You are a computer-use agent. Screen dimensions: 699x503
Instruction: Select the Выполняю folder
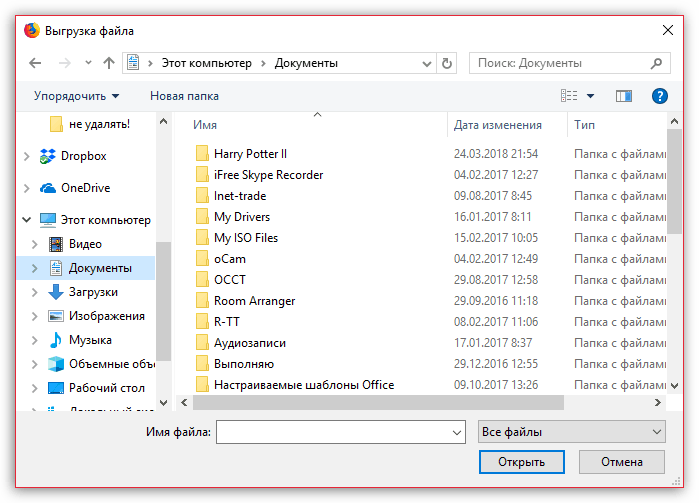(x=234, y=363)
